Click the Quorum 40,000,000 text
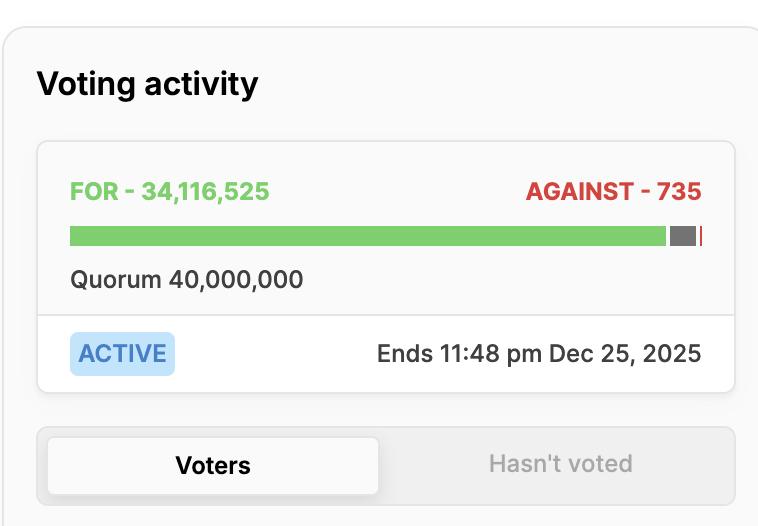758x526 pixels. point(186,279)
